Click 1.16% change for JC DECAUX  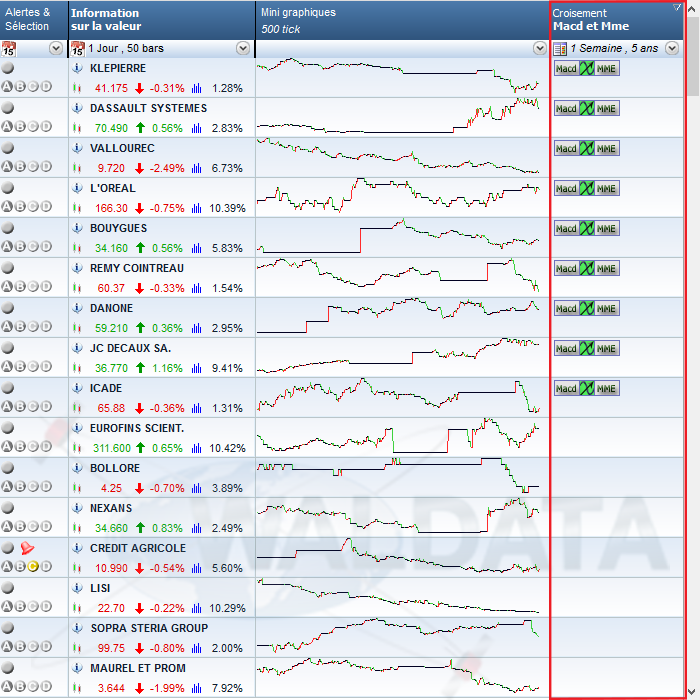(167, 368)
